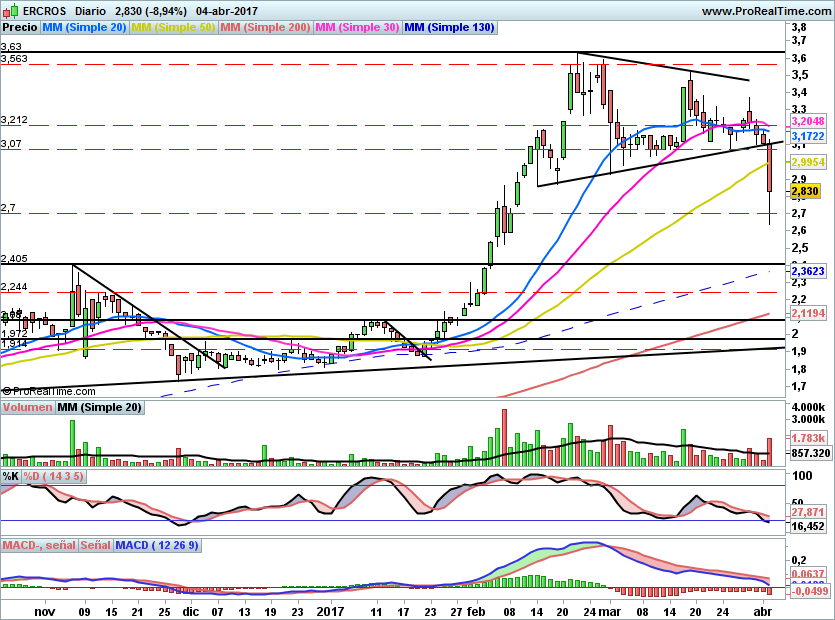Open the MM (Simple 130) dark blue label
This screenshot has width=835, height=620.
(x=449, y=27)
